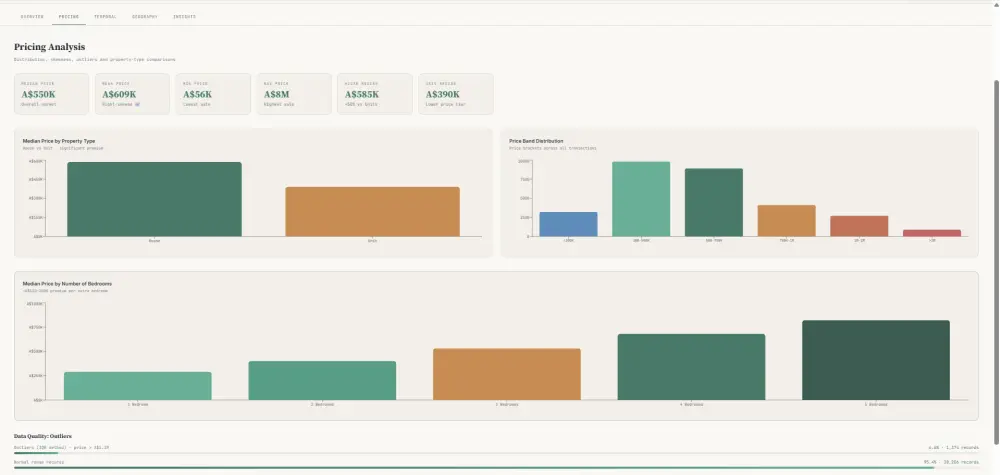Click the 4 Bedroom bar
1000x475 pixels.
(x=691, y=367)
